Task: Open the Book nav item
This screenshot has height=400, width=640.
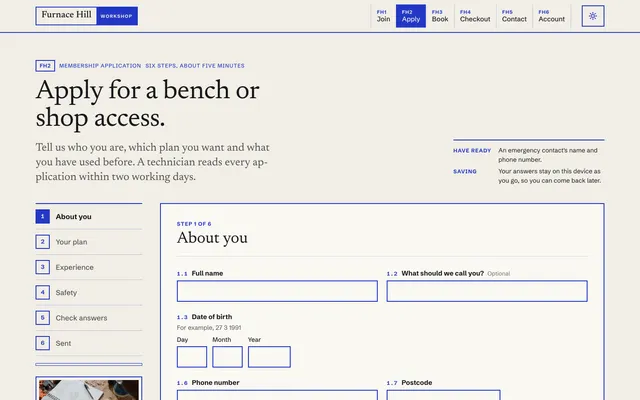Action: [440, 16]
